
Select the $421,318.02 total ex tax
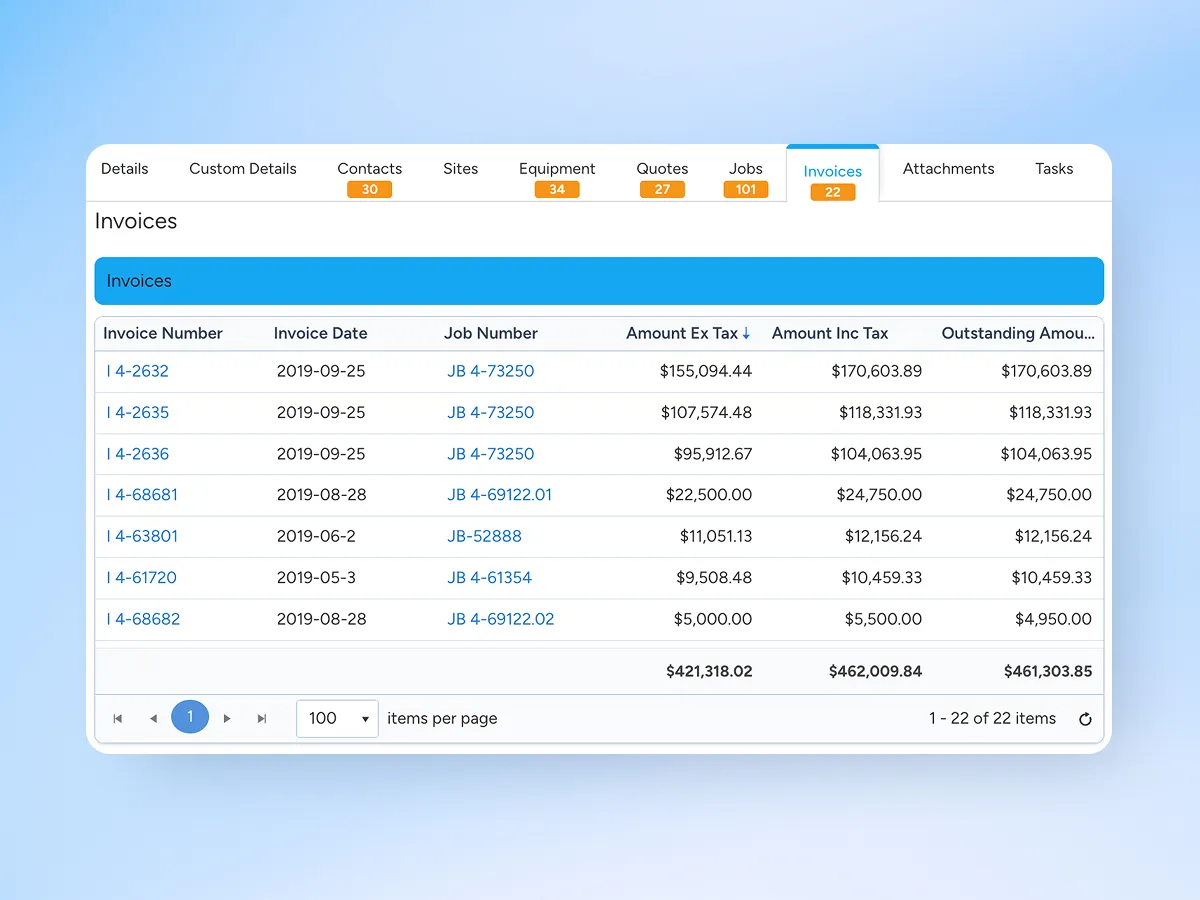point(709,672)
